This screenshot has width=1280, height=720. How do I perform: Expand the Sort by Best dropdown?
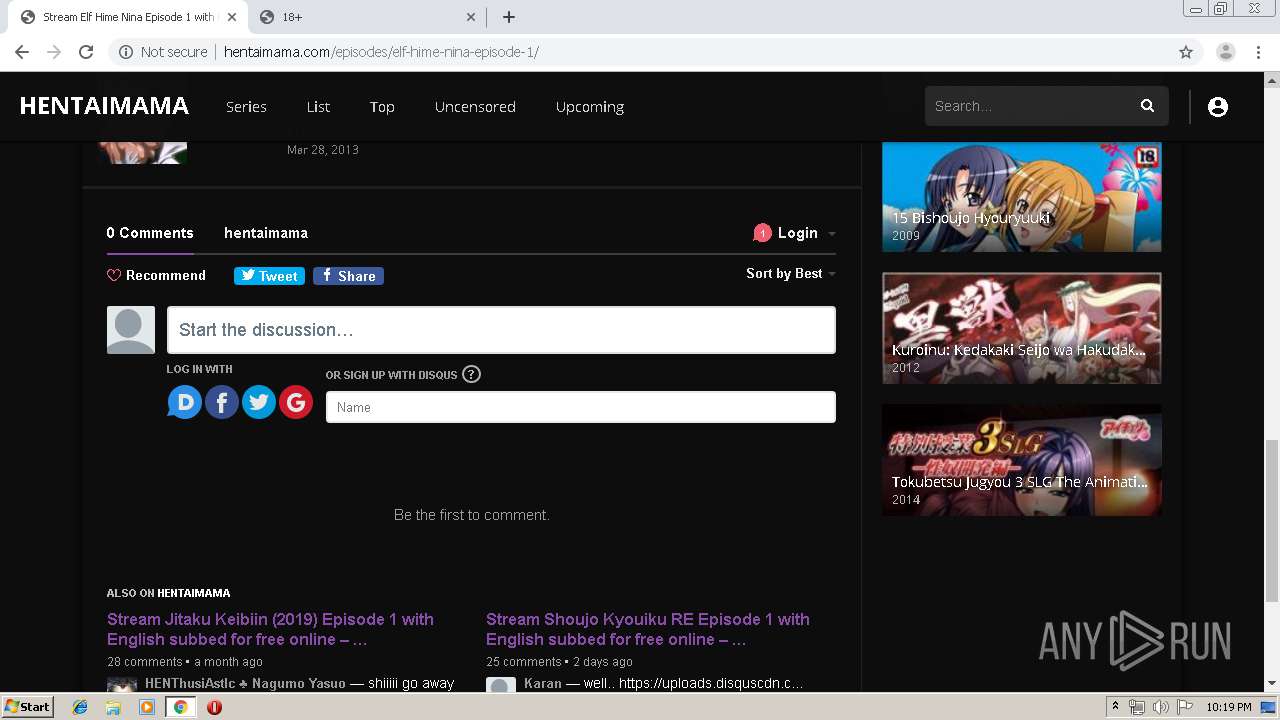pos(790,273)
